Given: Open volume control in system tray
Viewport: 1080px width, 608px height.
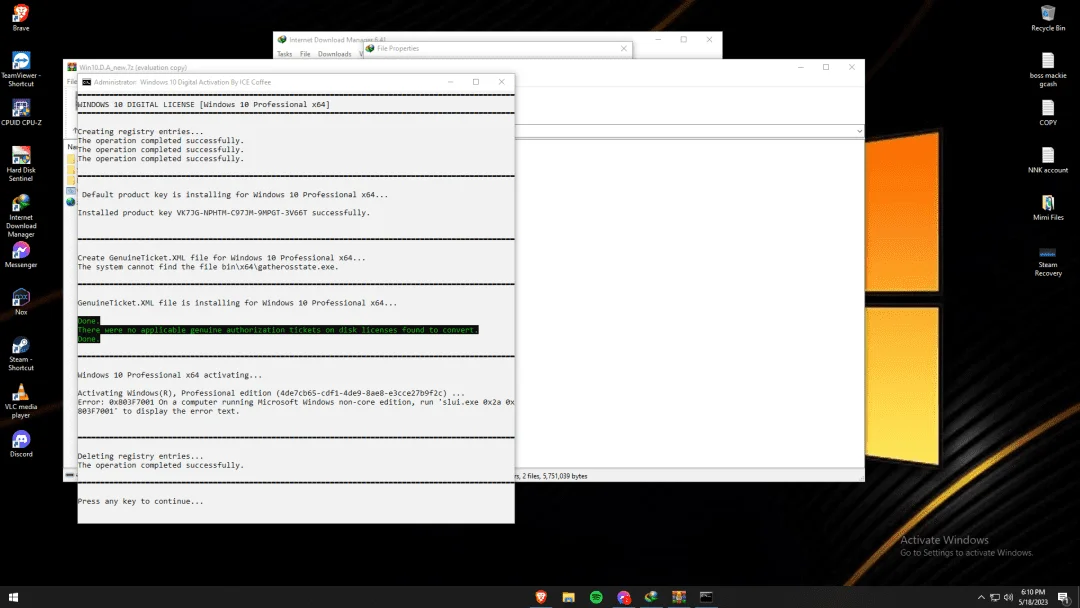Looking at the screenshot, I should [1008, 597].
